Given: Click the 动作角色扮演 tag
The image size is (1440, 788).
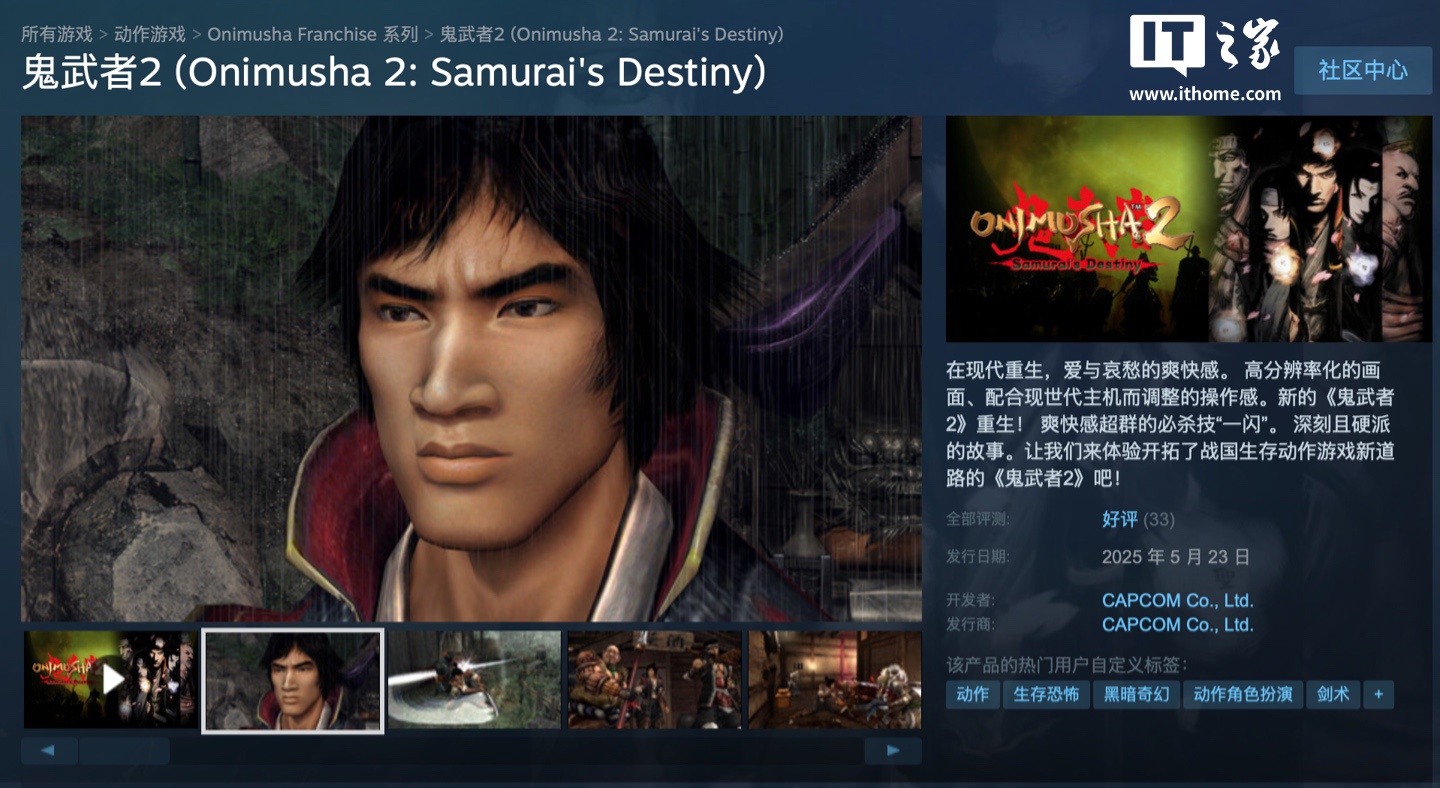Looking at the screenshot, I should tap(1243, 694).
